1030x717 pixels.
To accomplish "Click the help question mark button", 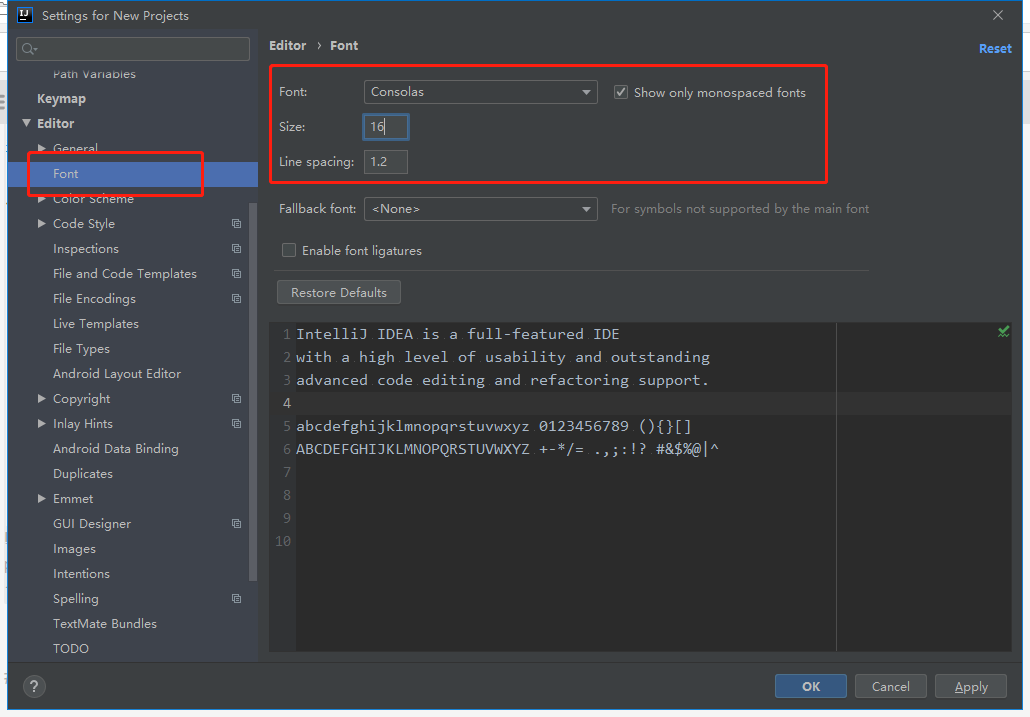I will [34, 687].
